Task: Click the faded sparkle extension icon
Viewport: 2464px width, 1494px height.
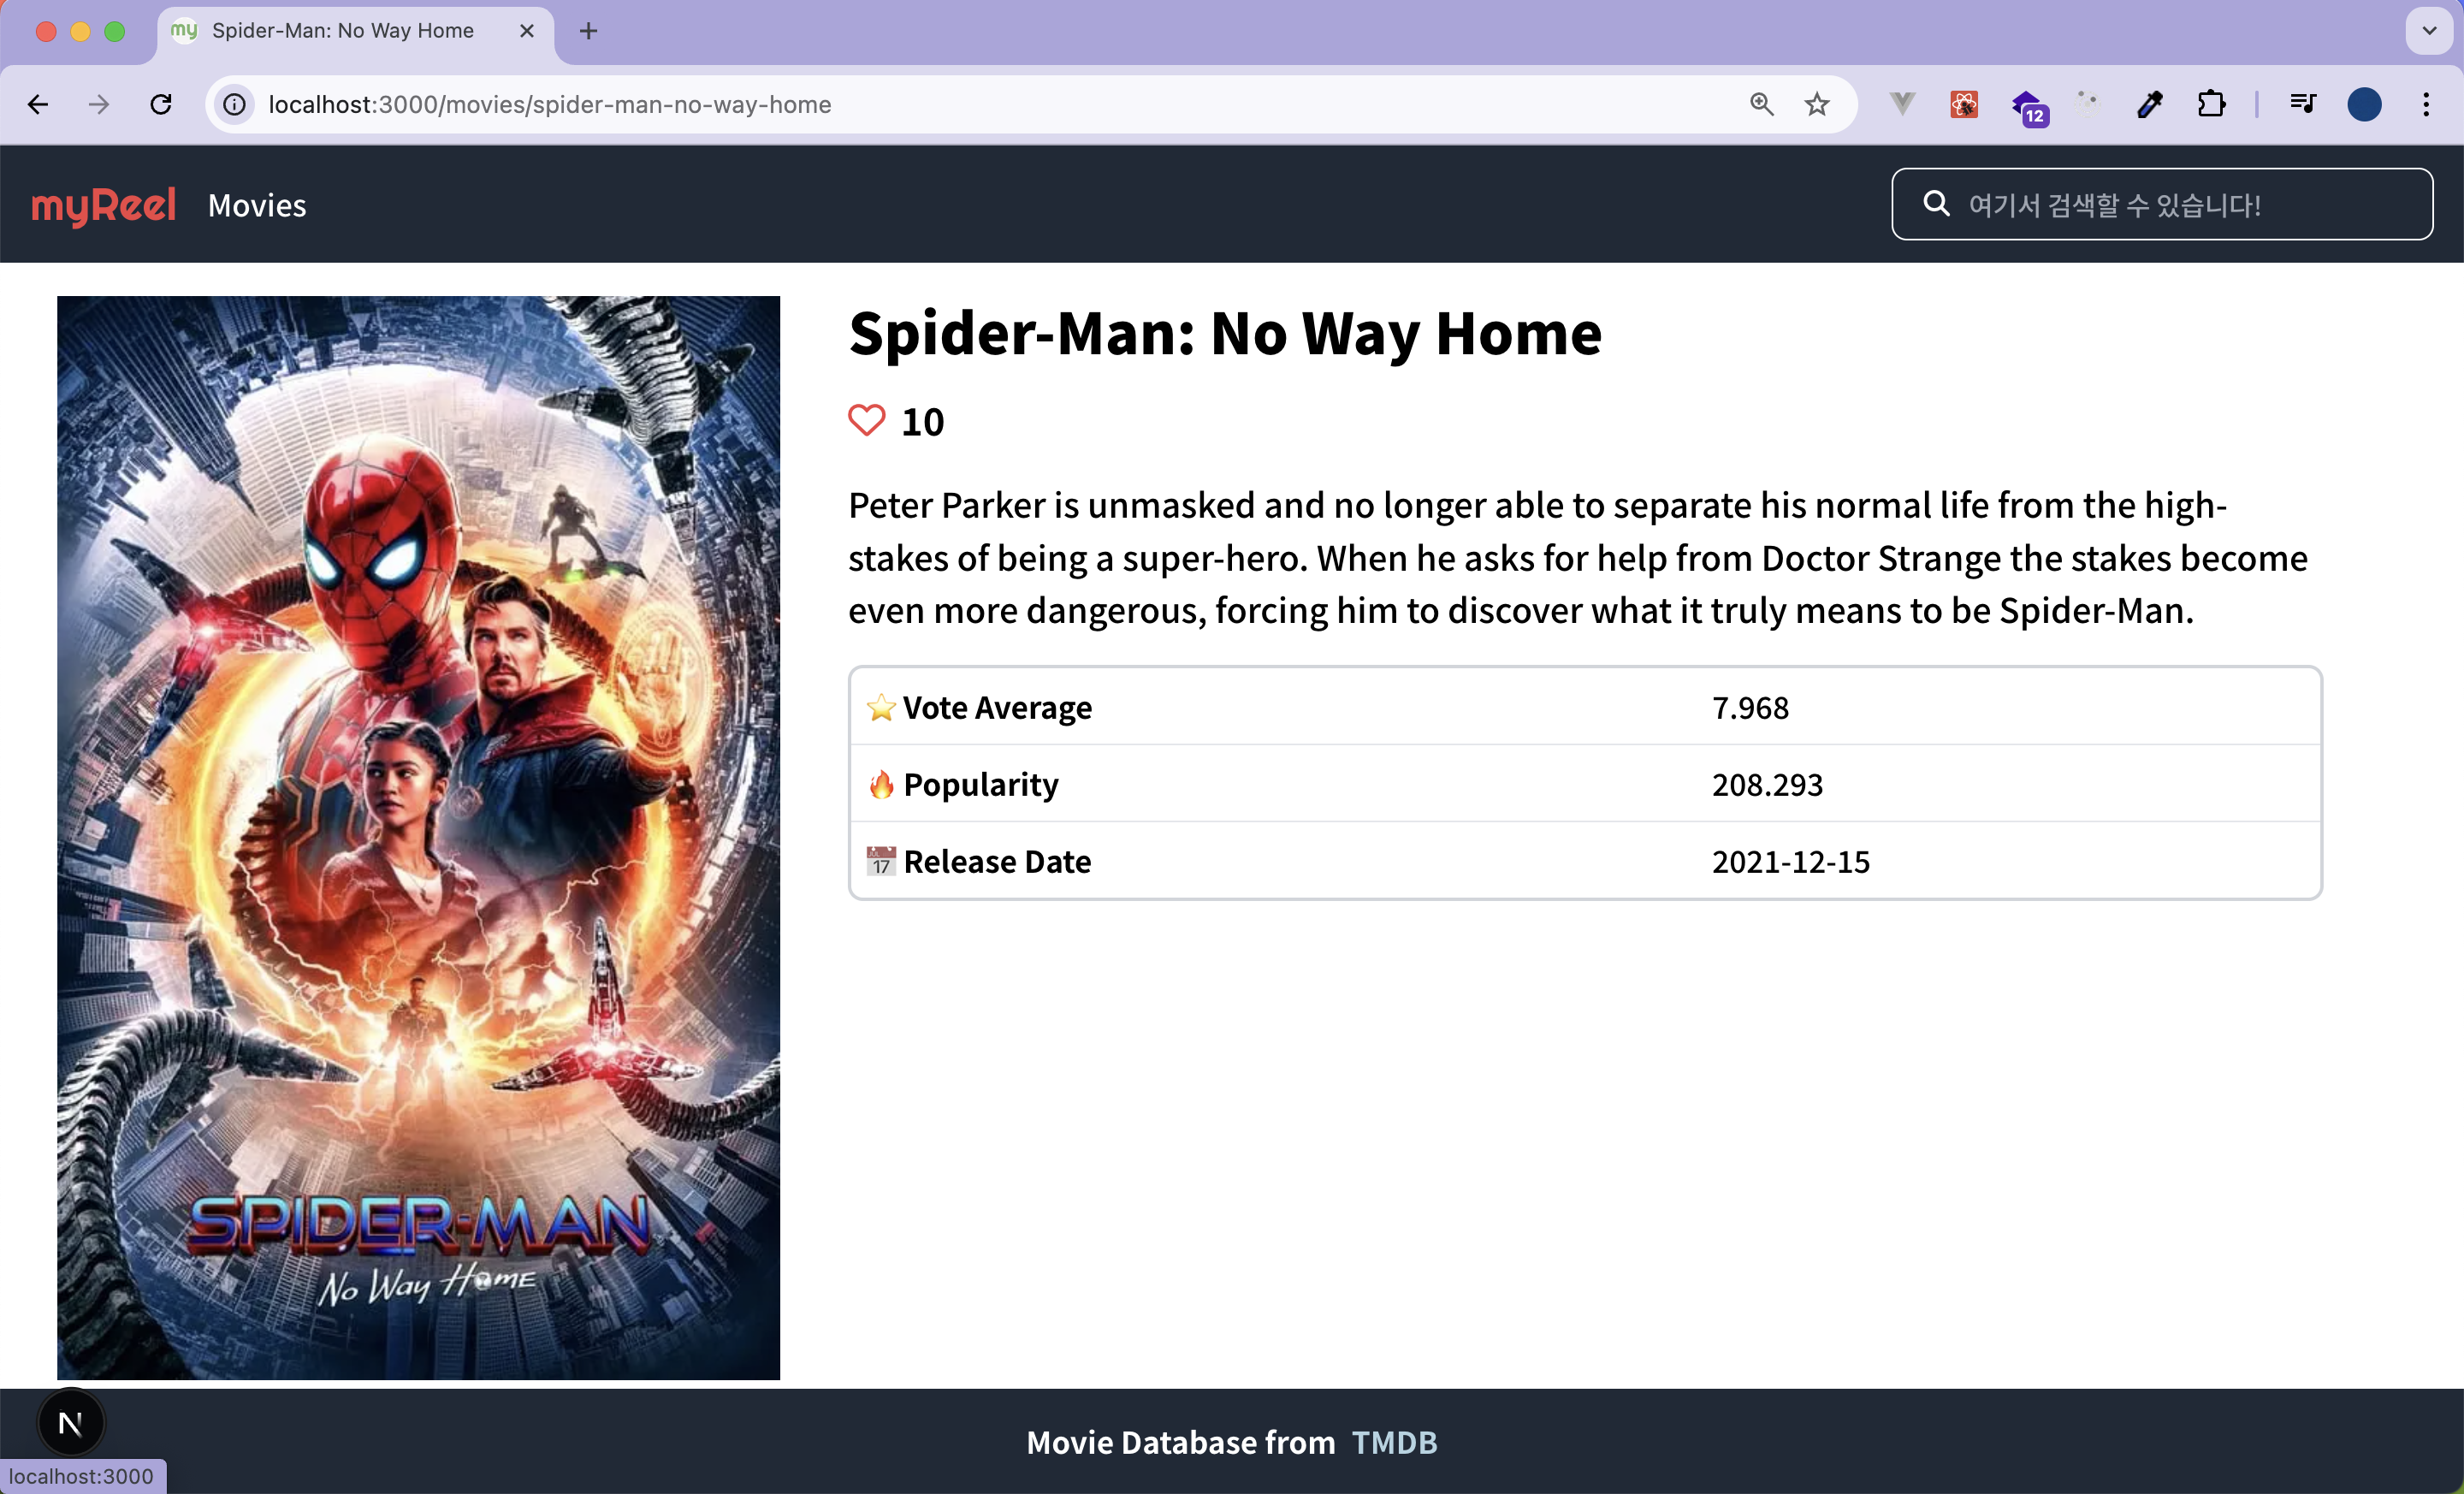Action: coord(2087,103)
